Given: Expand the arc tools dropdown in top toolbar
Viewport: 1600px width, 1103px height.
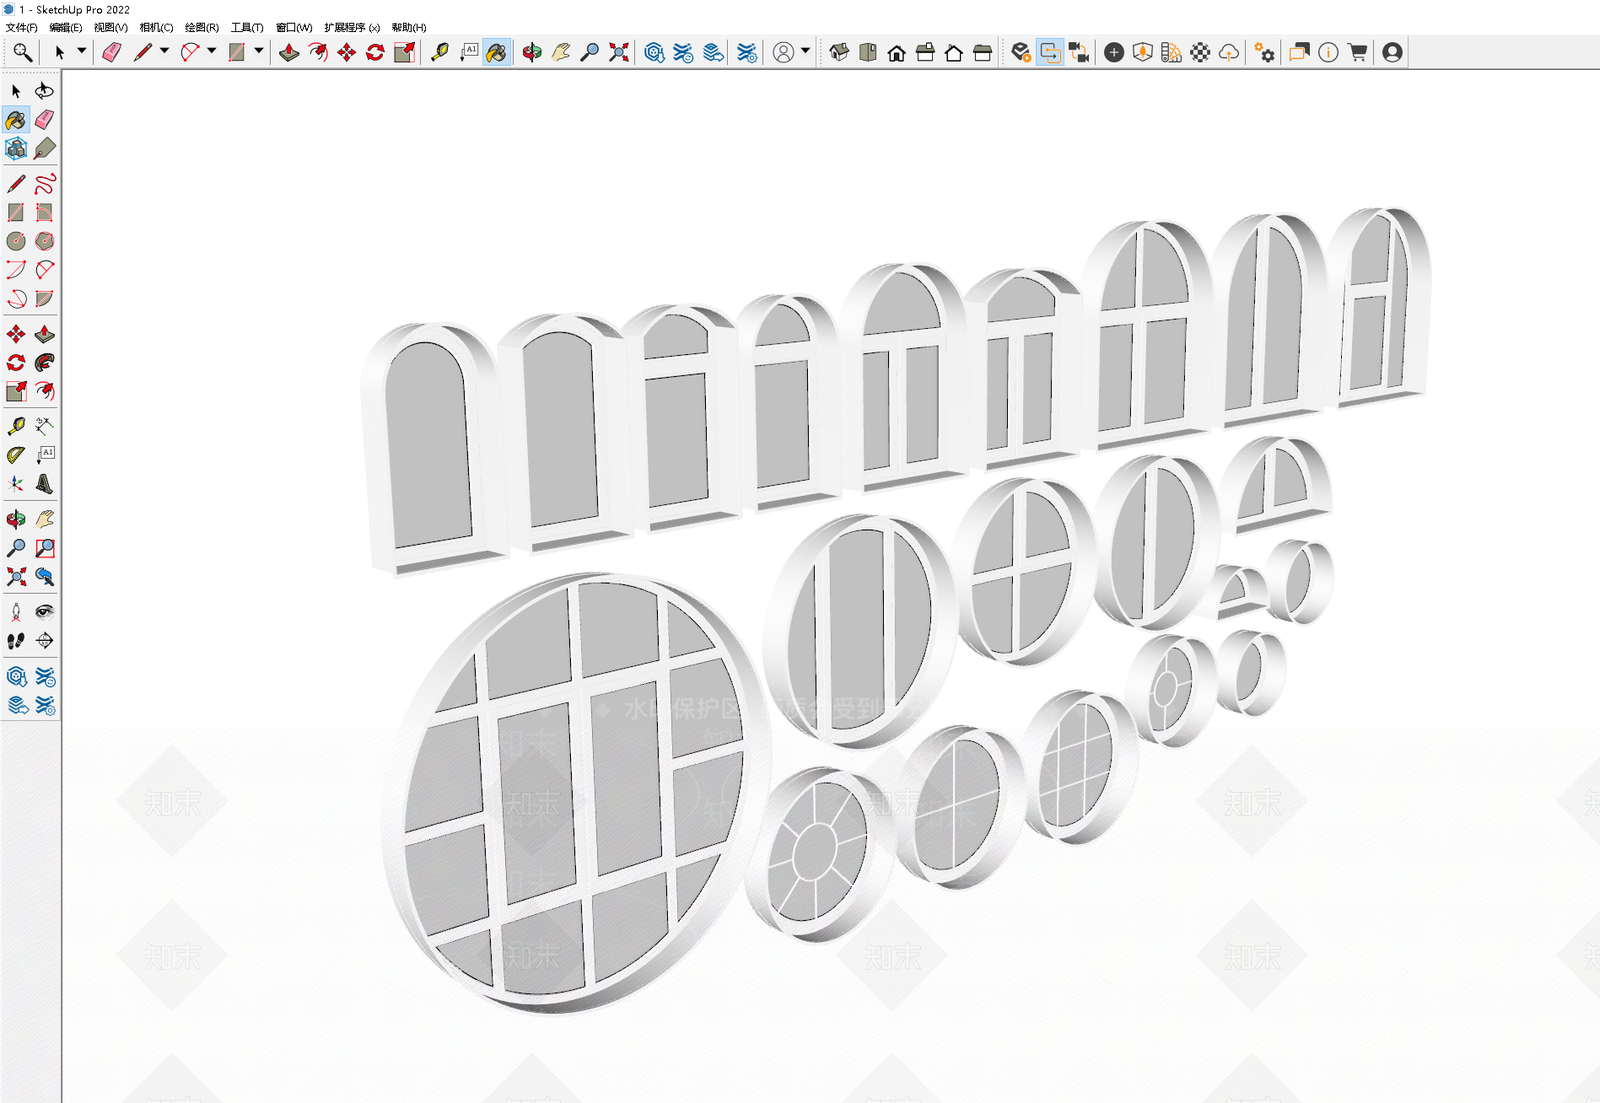Looking at the screenshot, I should [x=211, y=51].
